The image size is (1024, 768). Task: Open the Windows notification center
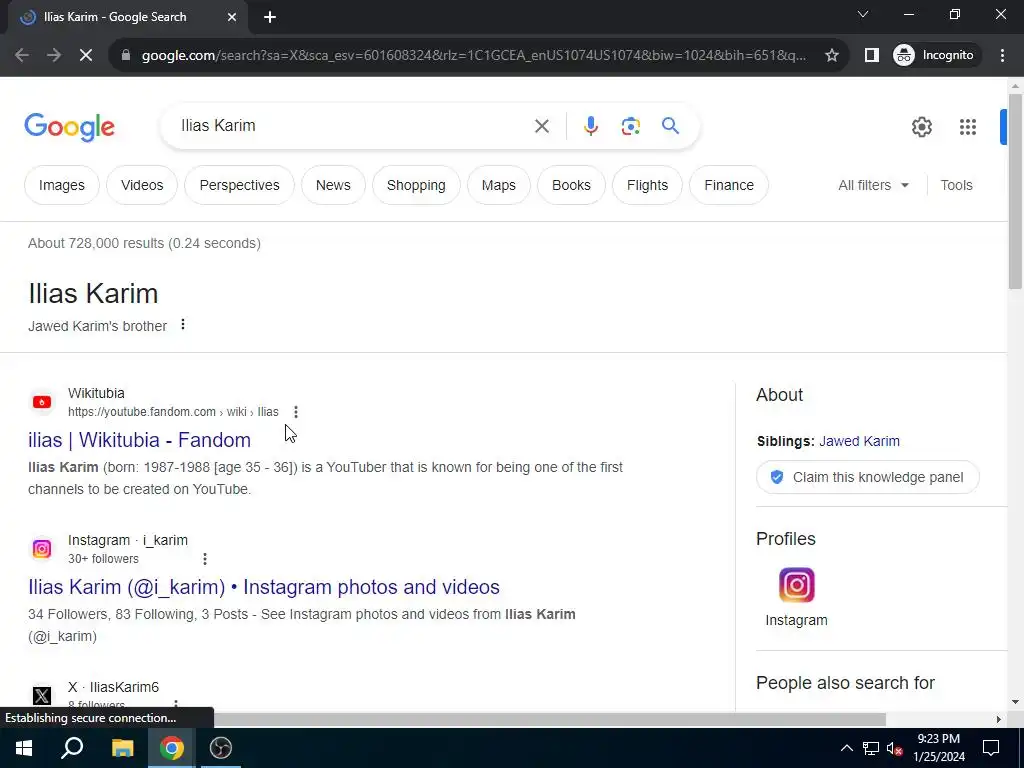[991, 748]
